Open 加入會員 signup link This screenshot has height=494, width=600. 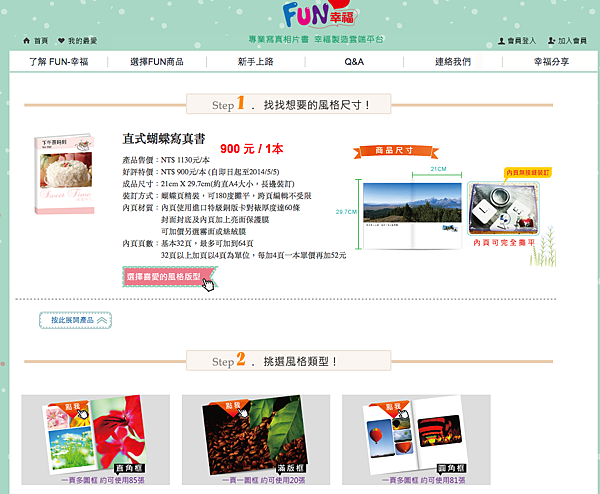(572, 41)
